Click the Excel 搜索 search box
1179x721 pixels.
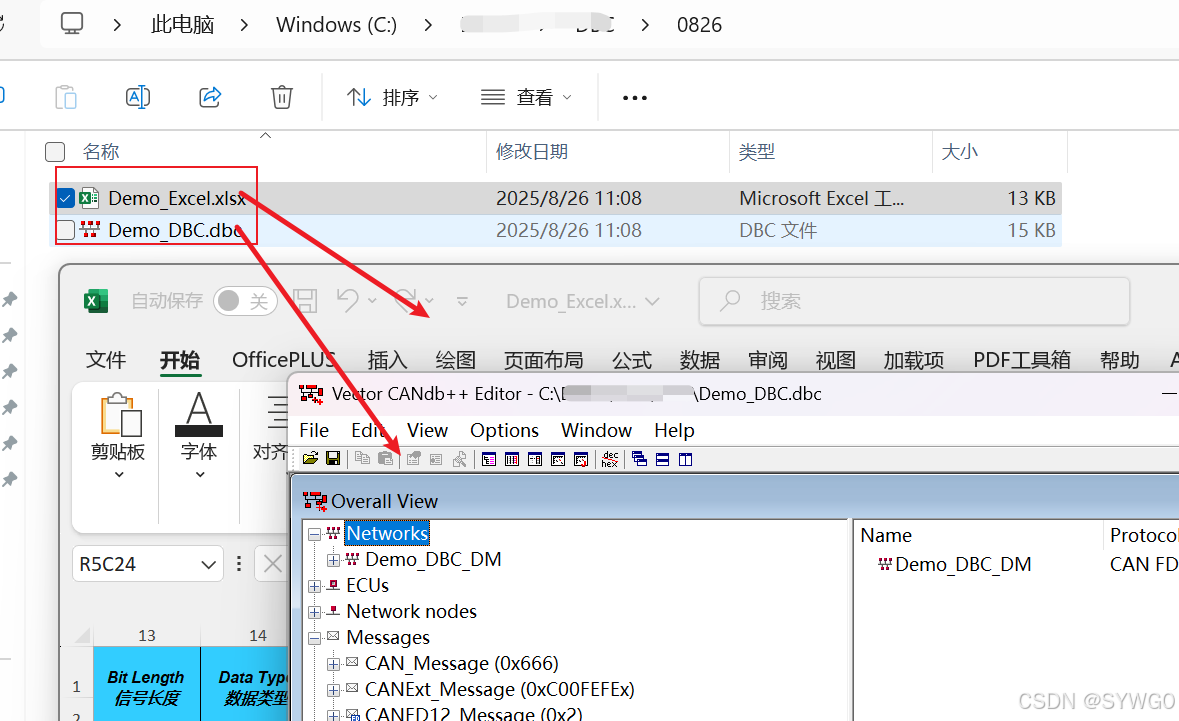pos(914,301)
